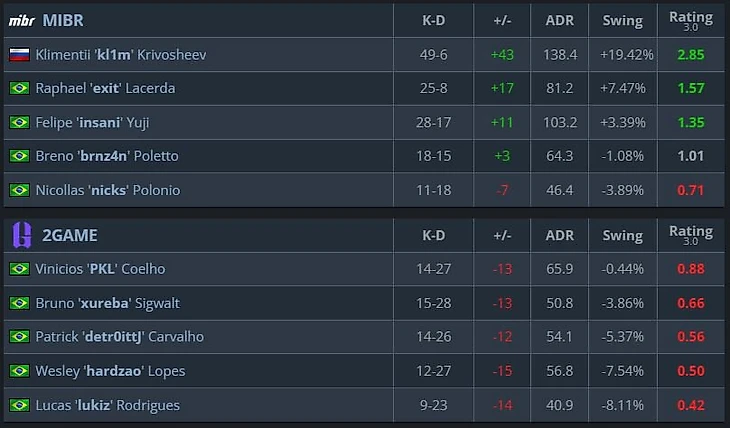
Task: Select the Rating 3.0 header for 2GAME
Action: coord(691,235)
